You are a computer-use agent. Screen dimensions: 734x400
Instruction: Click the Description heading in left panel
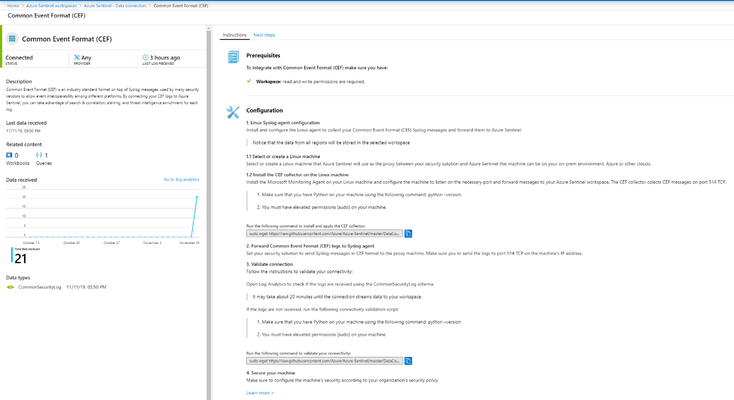(x=19, y=81)
